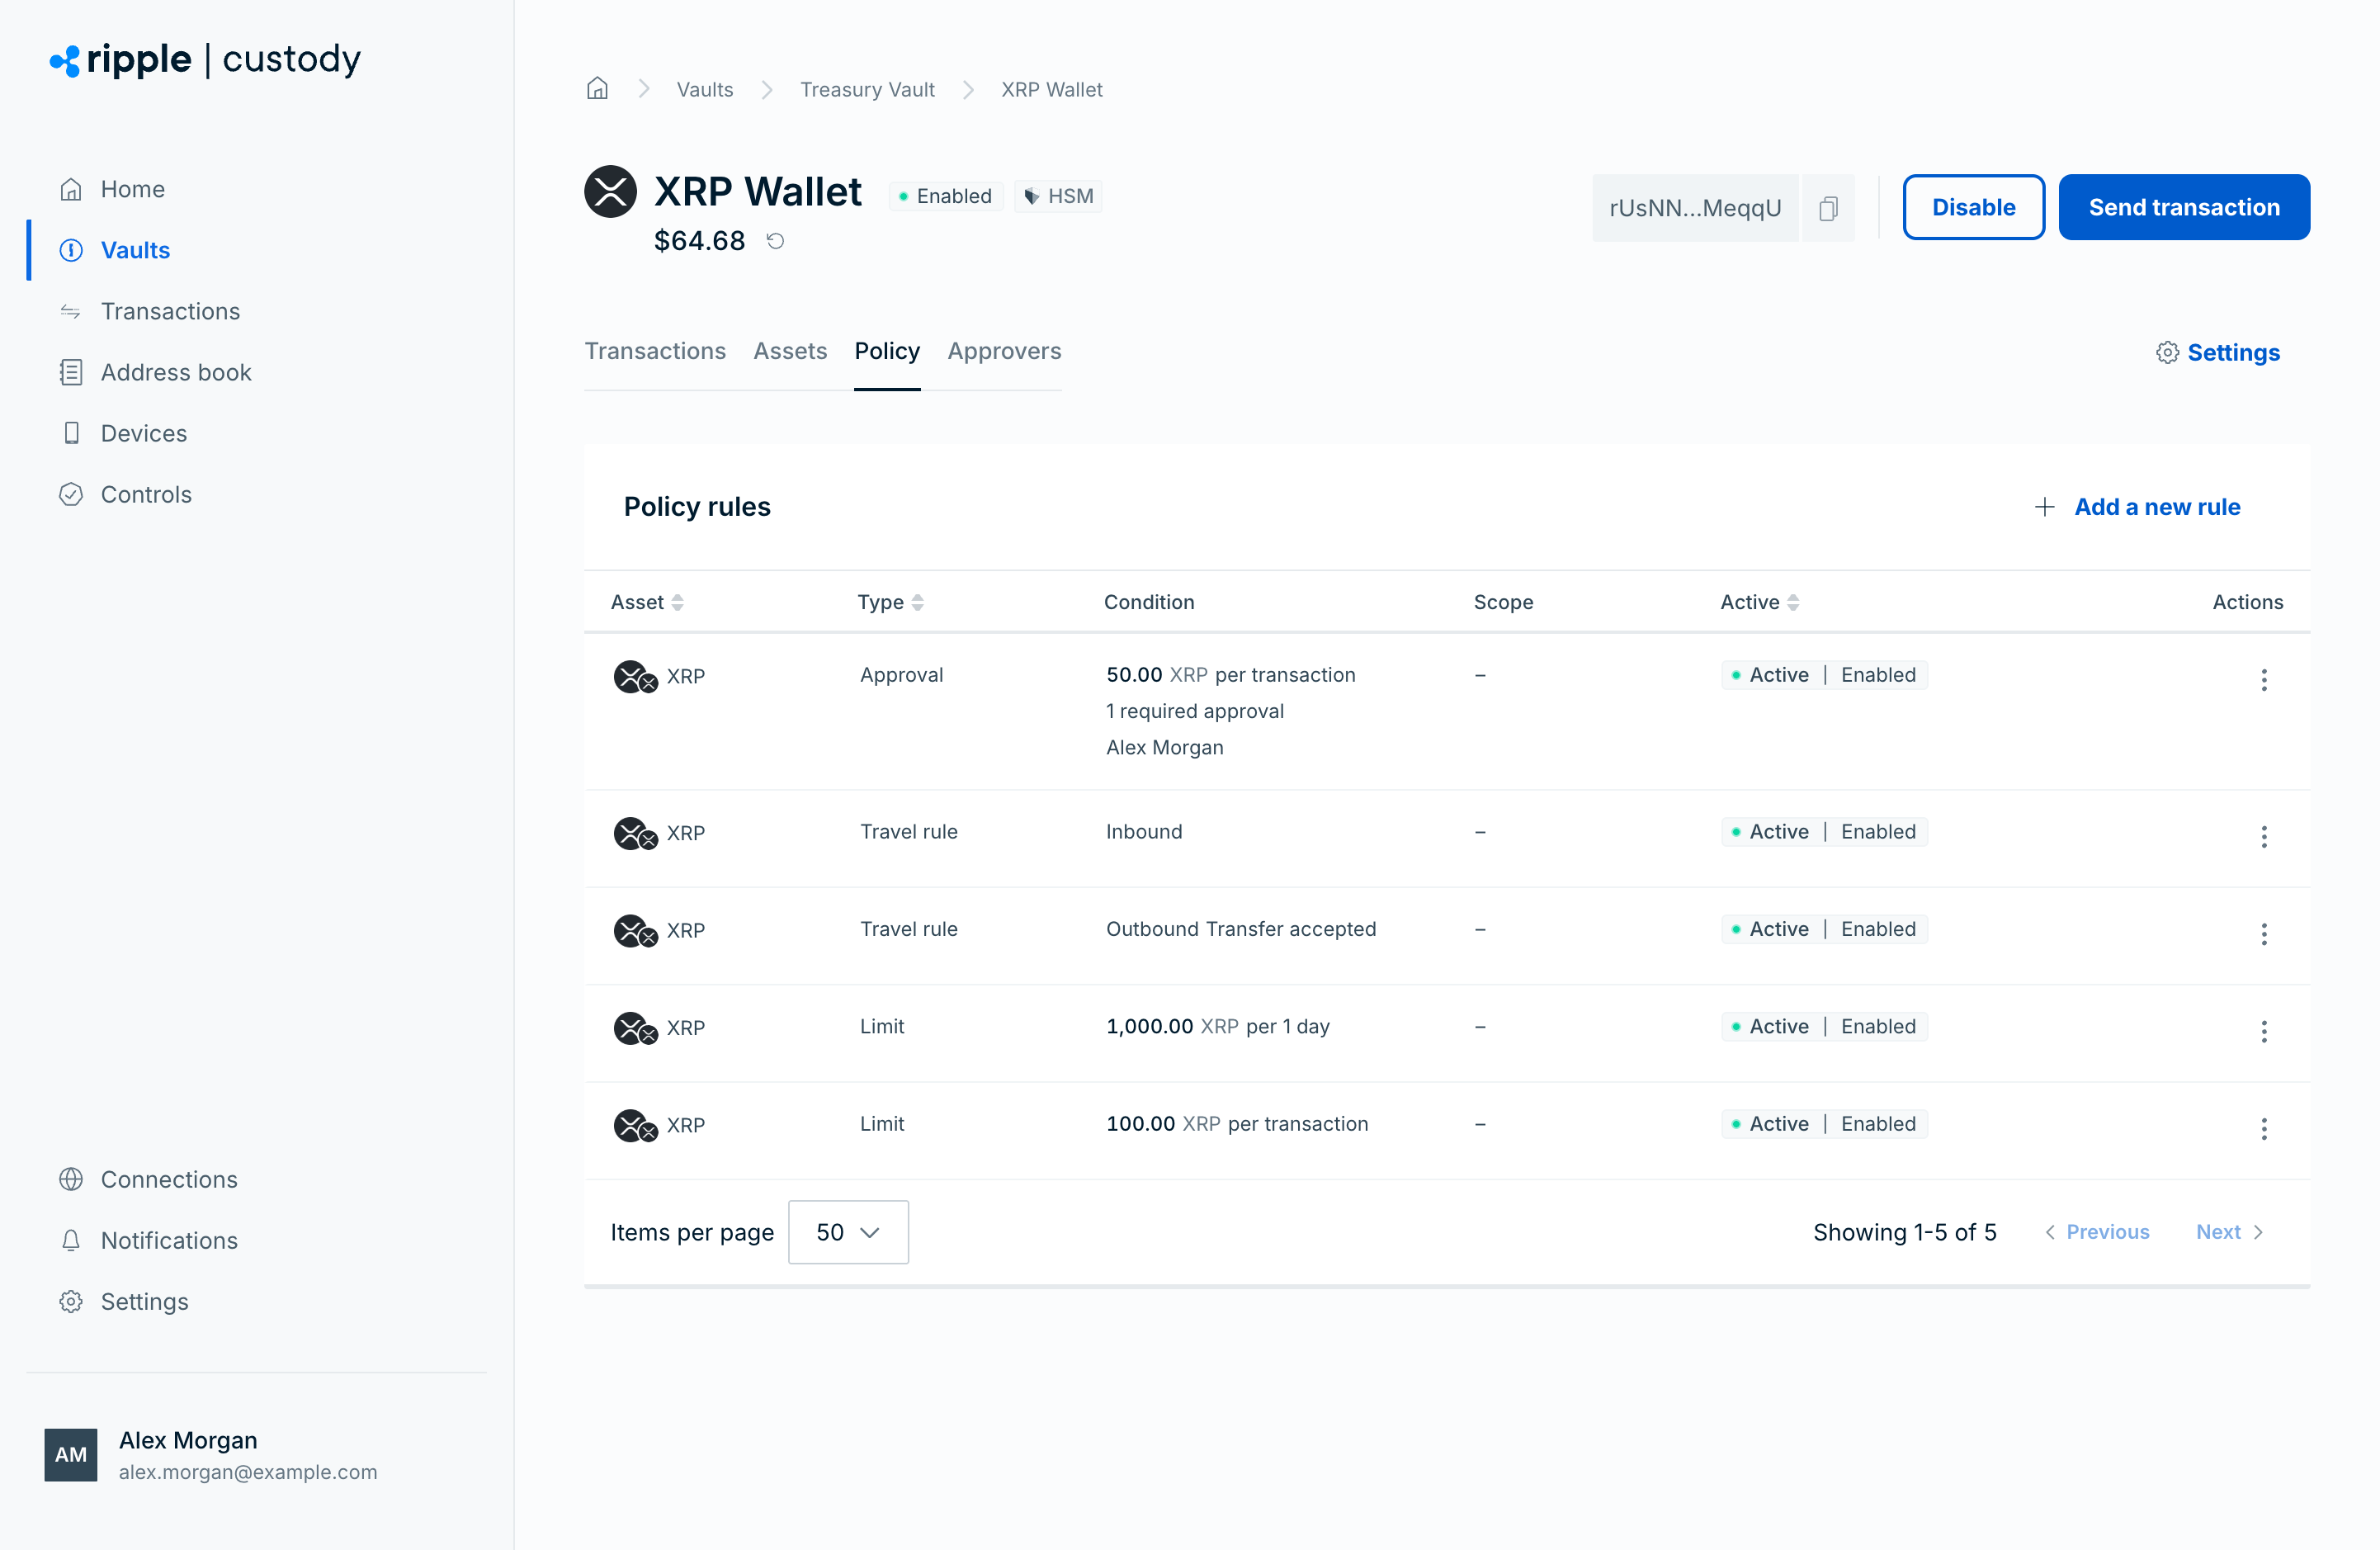Click XRP asset icon in Inbound row

point(635,833)
